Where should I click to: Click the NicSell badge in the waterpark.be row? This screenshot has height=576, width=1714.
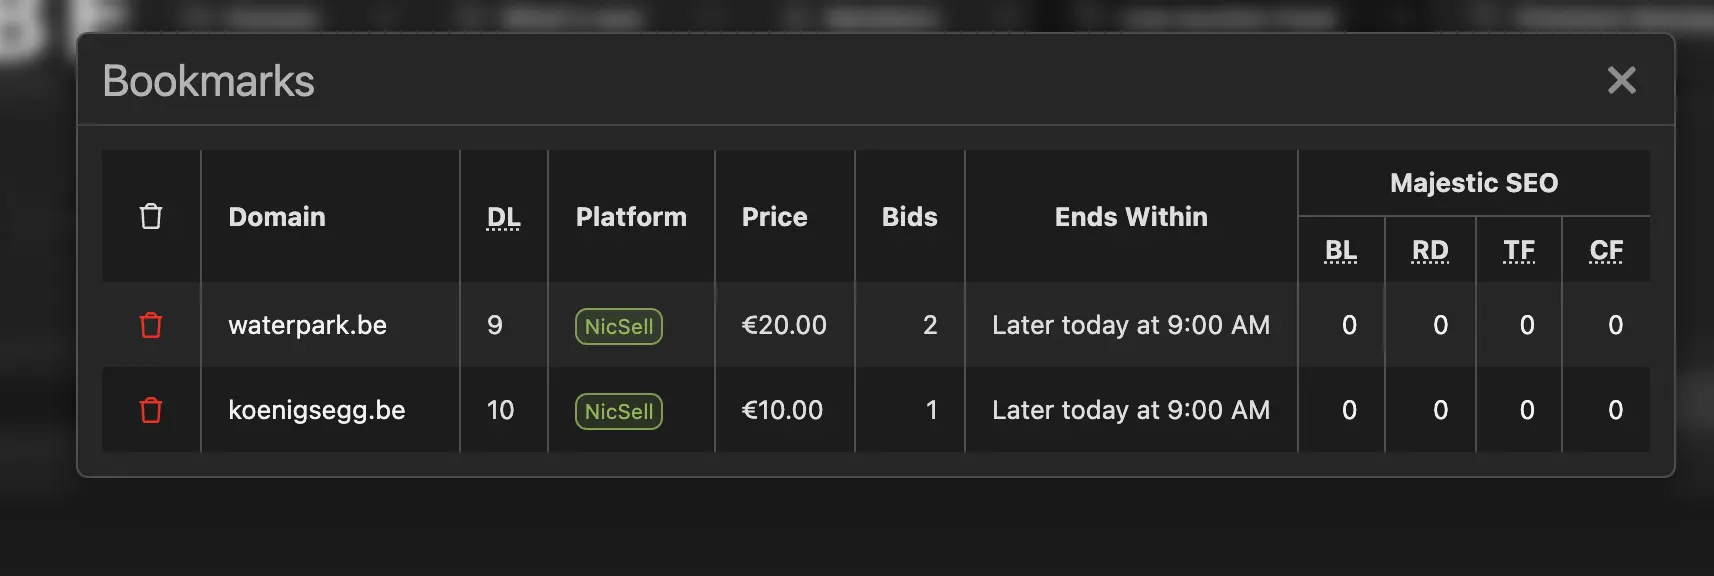click(619, 326)
